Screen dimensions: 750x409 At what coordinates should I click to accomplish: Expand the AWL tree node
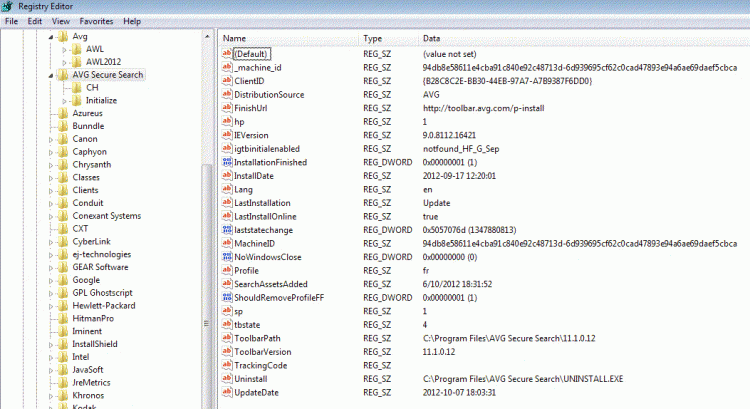click(64, 49)
